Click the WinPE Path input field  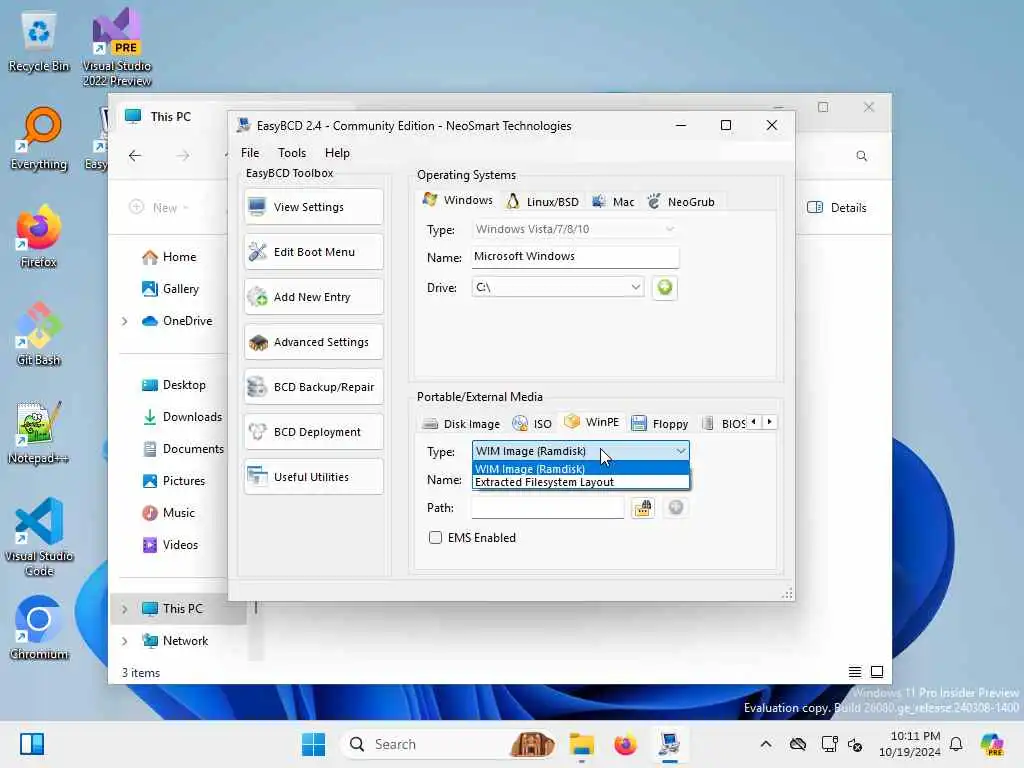pyautogui.click(x=547, y=508)
